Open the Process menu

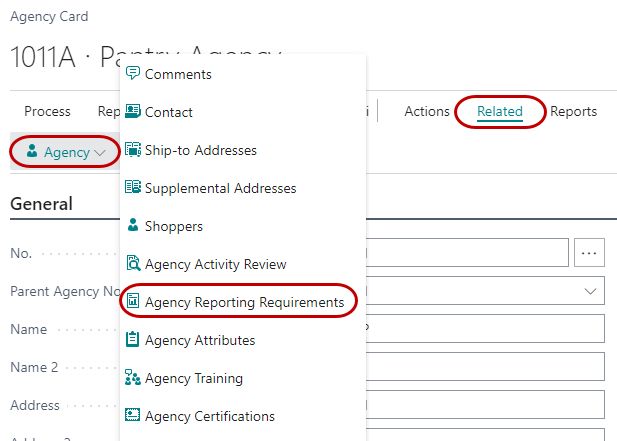47,111
